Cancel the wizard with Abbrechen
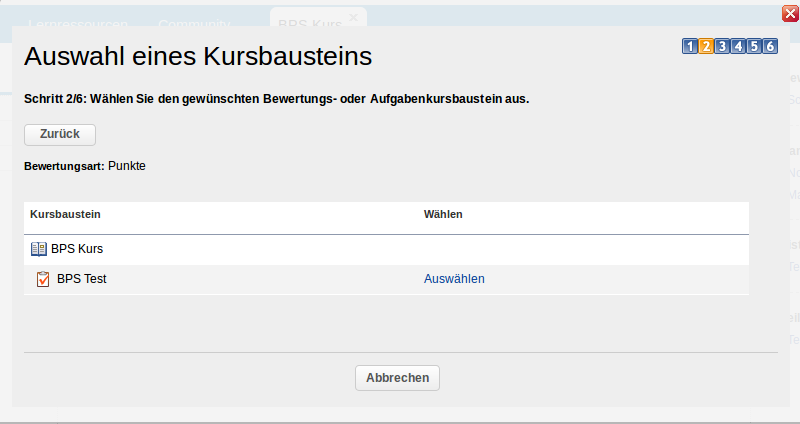Screen dimensions: 800x424 coord(397,378)
